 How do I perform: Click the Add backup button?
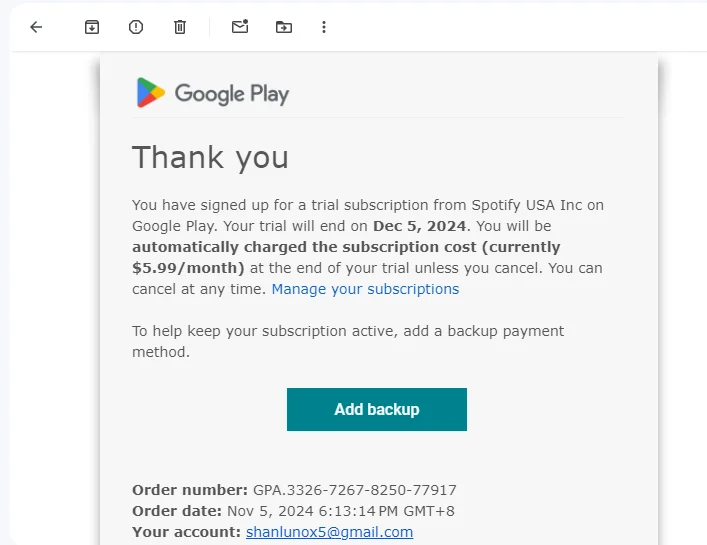pyautogui.click(x=377, y=409)
